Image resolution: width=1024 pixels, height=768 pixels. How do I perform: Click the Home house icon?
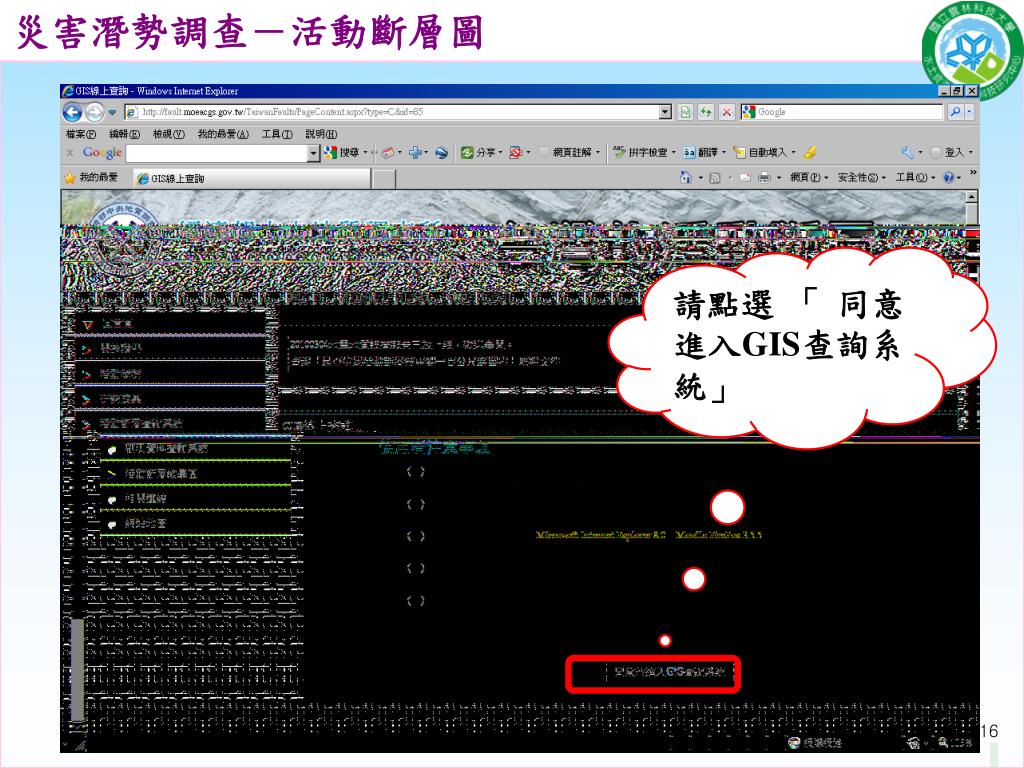685,178
